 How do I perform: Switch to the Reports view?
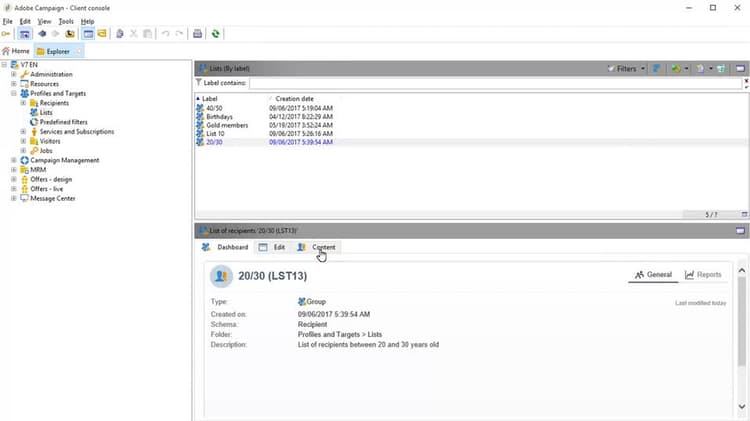[703, 275]
